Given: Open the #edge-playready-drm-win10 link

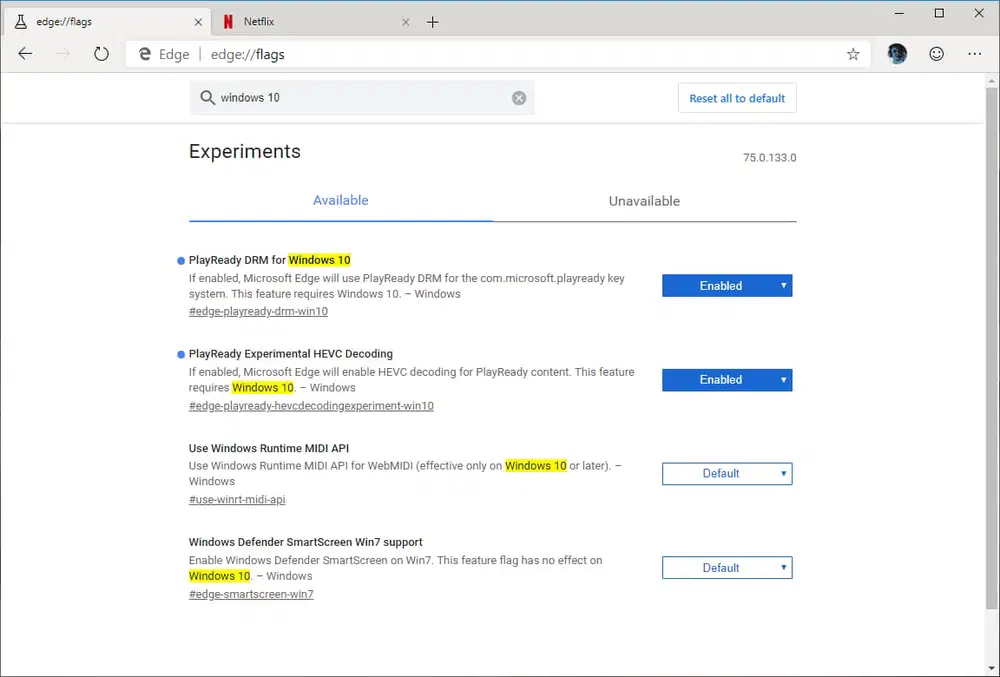Looking at the screenshot, I should (257, 311).
